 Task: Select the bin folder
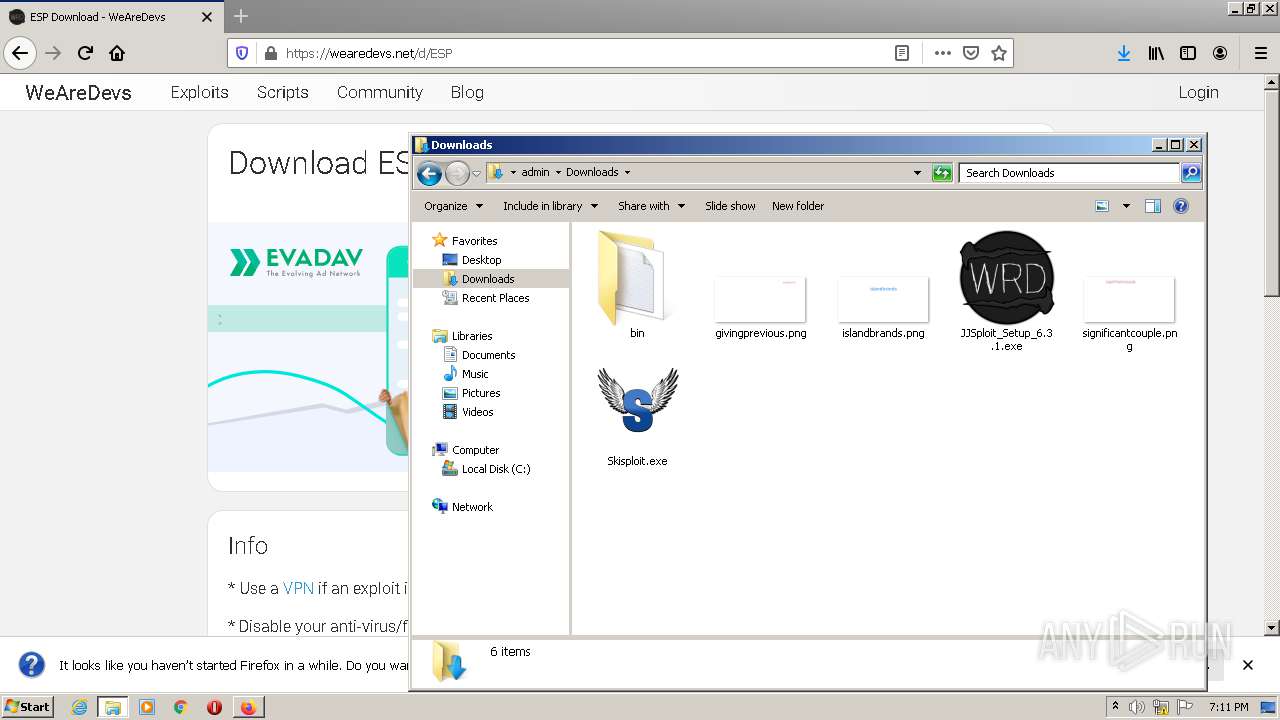[x=637, y=285]
